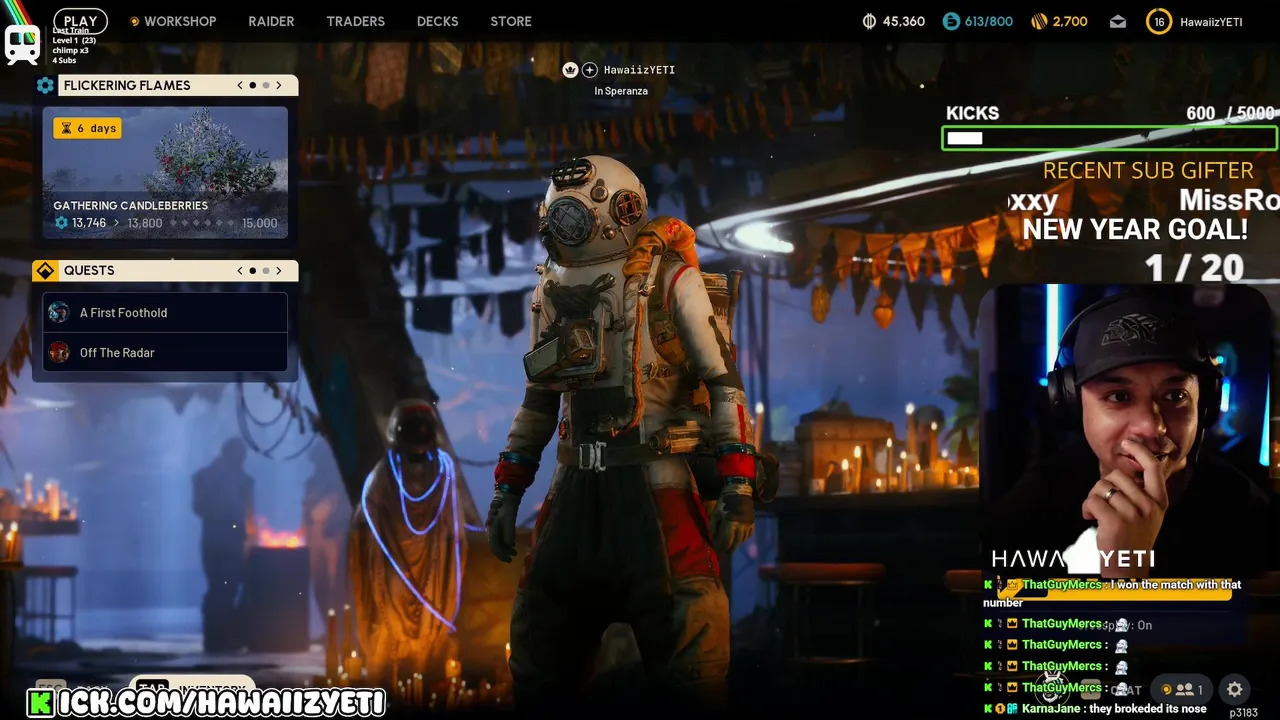Select first Quests page dot
The height and width of the screenshot is (720, 1280).
click(x=253, y=270)
